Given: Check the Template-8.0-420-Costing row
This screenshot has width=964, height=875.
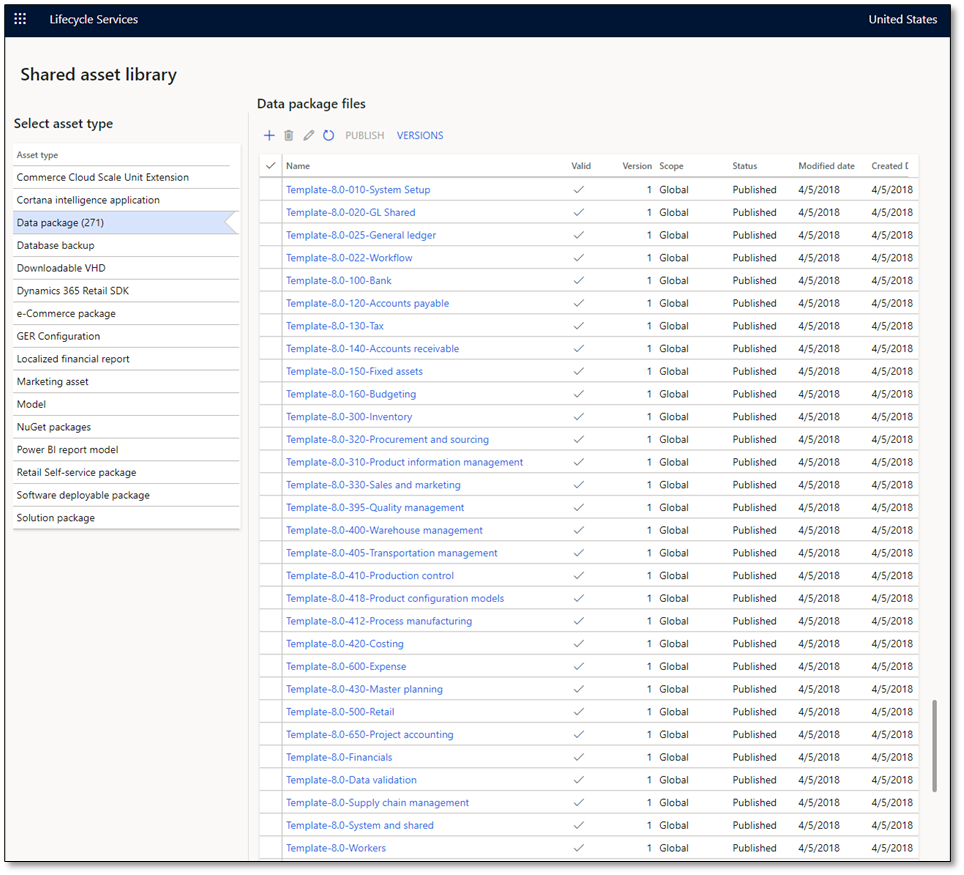Looking at the screenshot, I should click(269, 643).
